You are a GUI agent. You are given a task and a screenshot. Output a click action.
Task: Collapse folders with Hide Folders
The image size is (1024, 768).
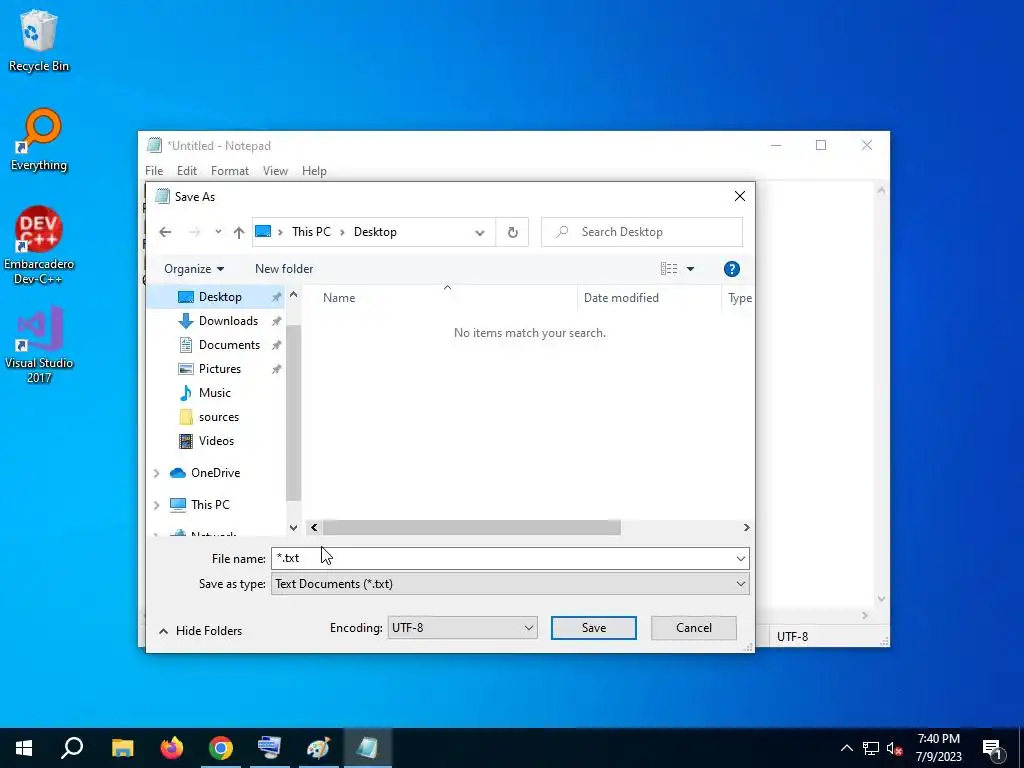(x=200, y=631)
